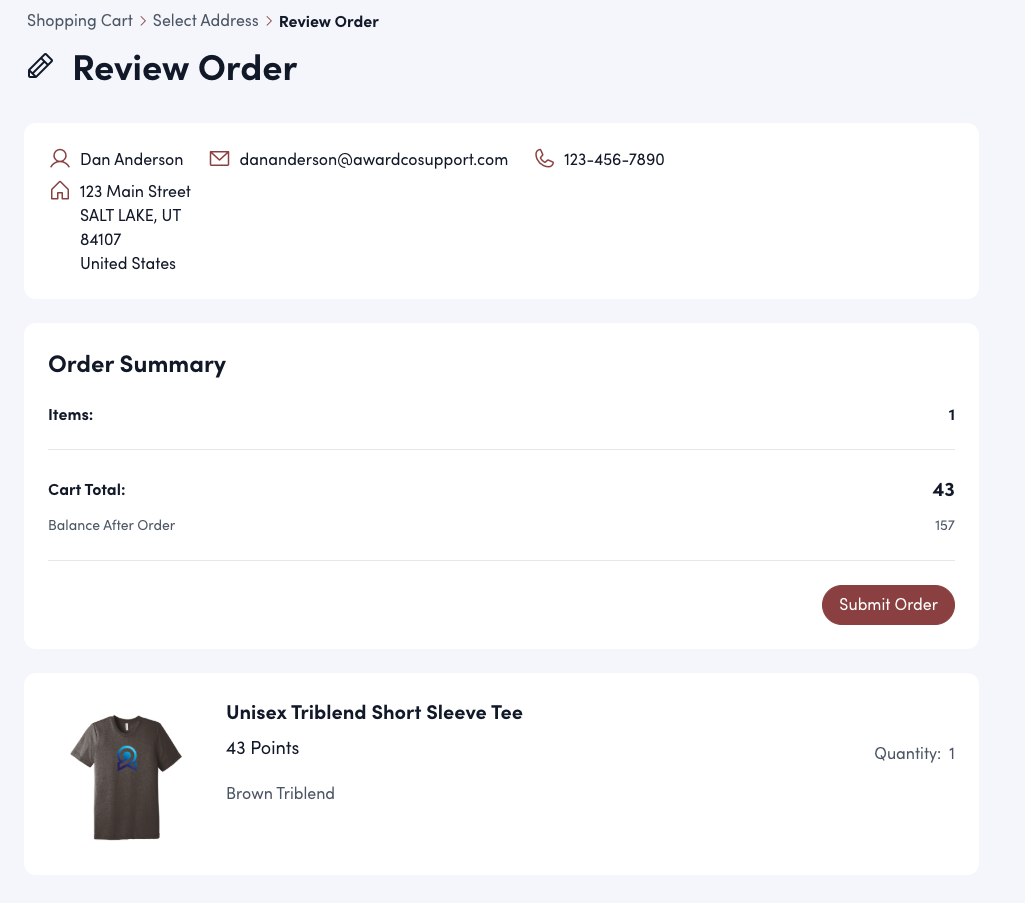Click the email address dananderson@awardcosupport.com
Screen dimensions: 1025x903
[373, 159]
